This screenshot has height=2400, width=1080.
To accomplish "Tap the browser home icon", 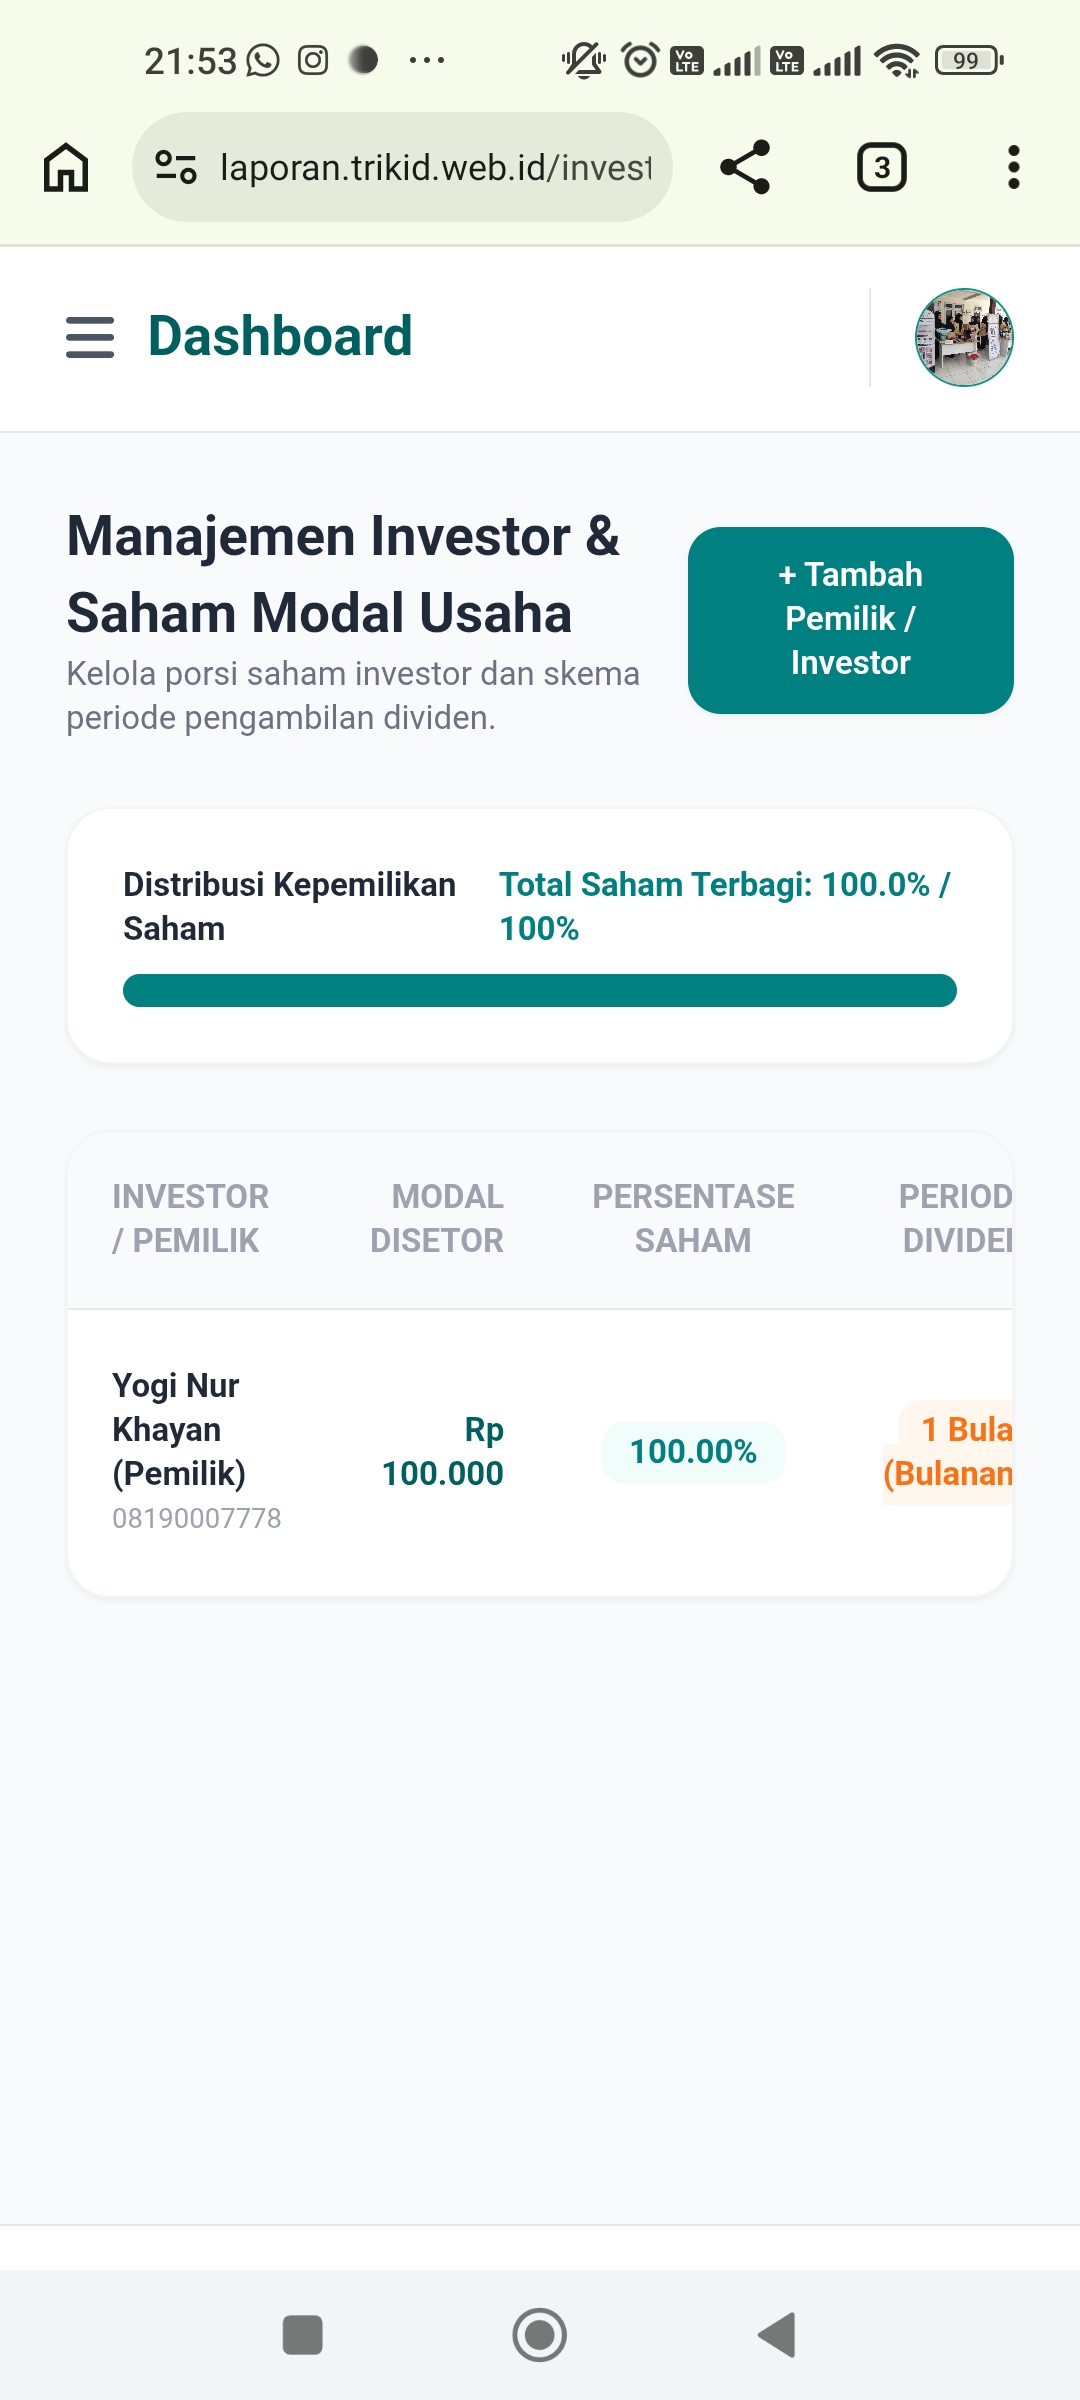I will coord(66,167).
